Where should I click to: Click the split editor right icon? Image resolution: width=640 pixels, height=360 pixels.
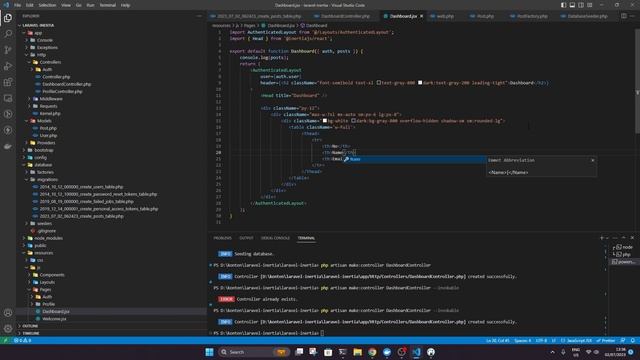click(624, 16)
